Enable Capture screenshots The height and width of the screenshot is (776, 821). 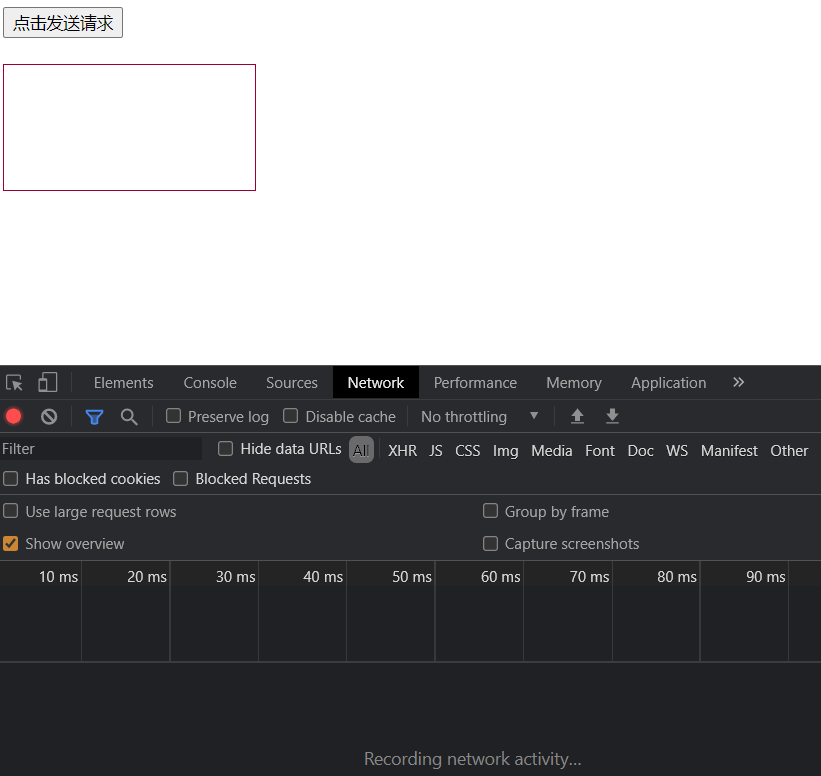tap(491, 544)
